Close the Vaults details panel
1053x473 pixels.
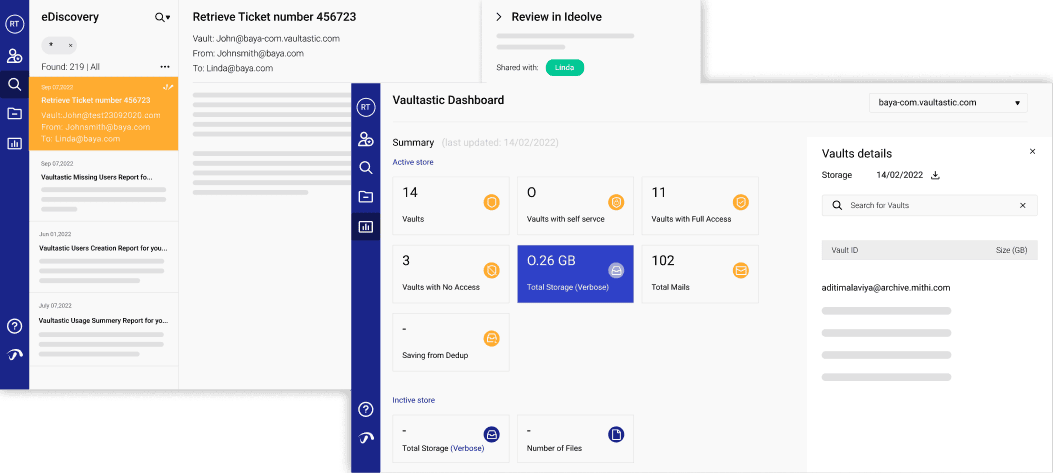click(1033, 152)
